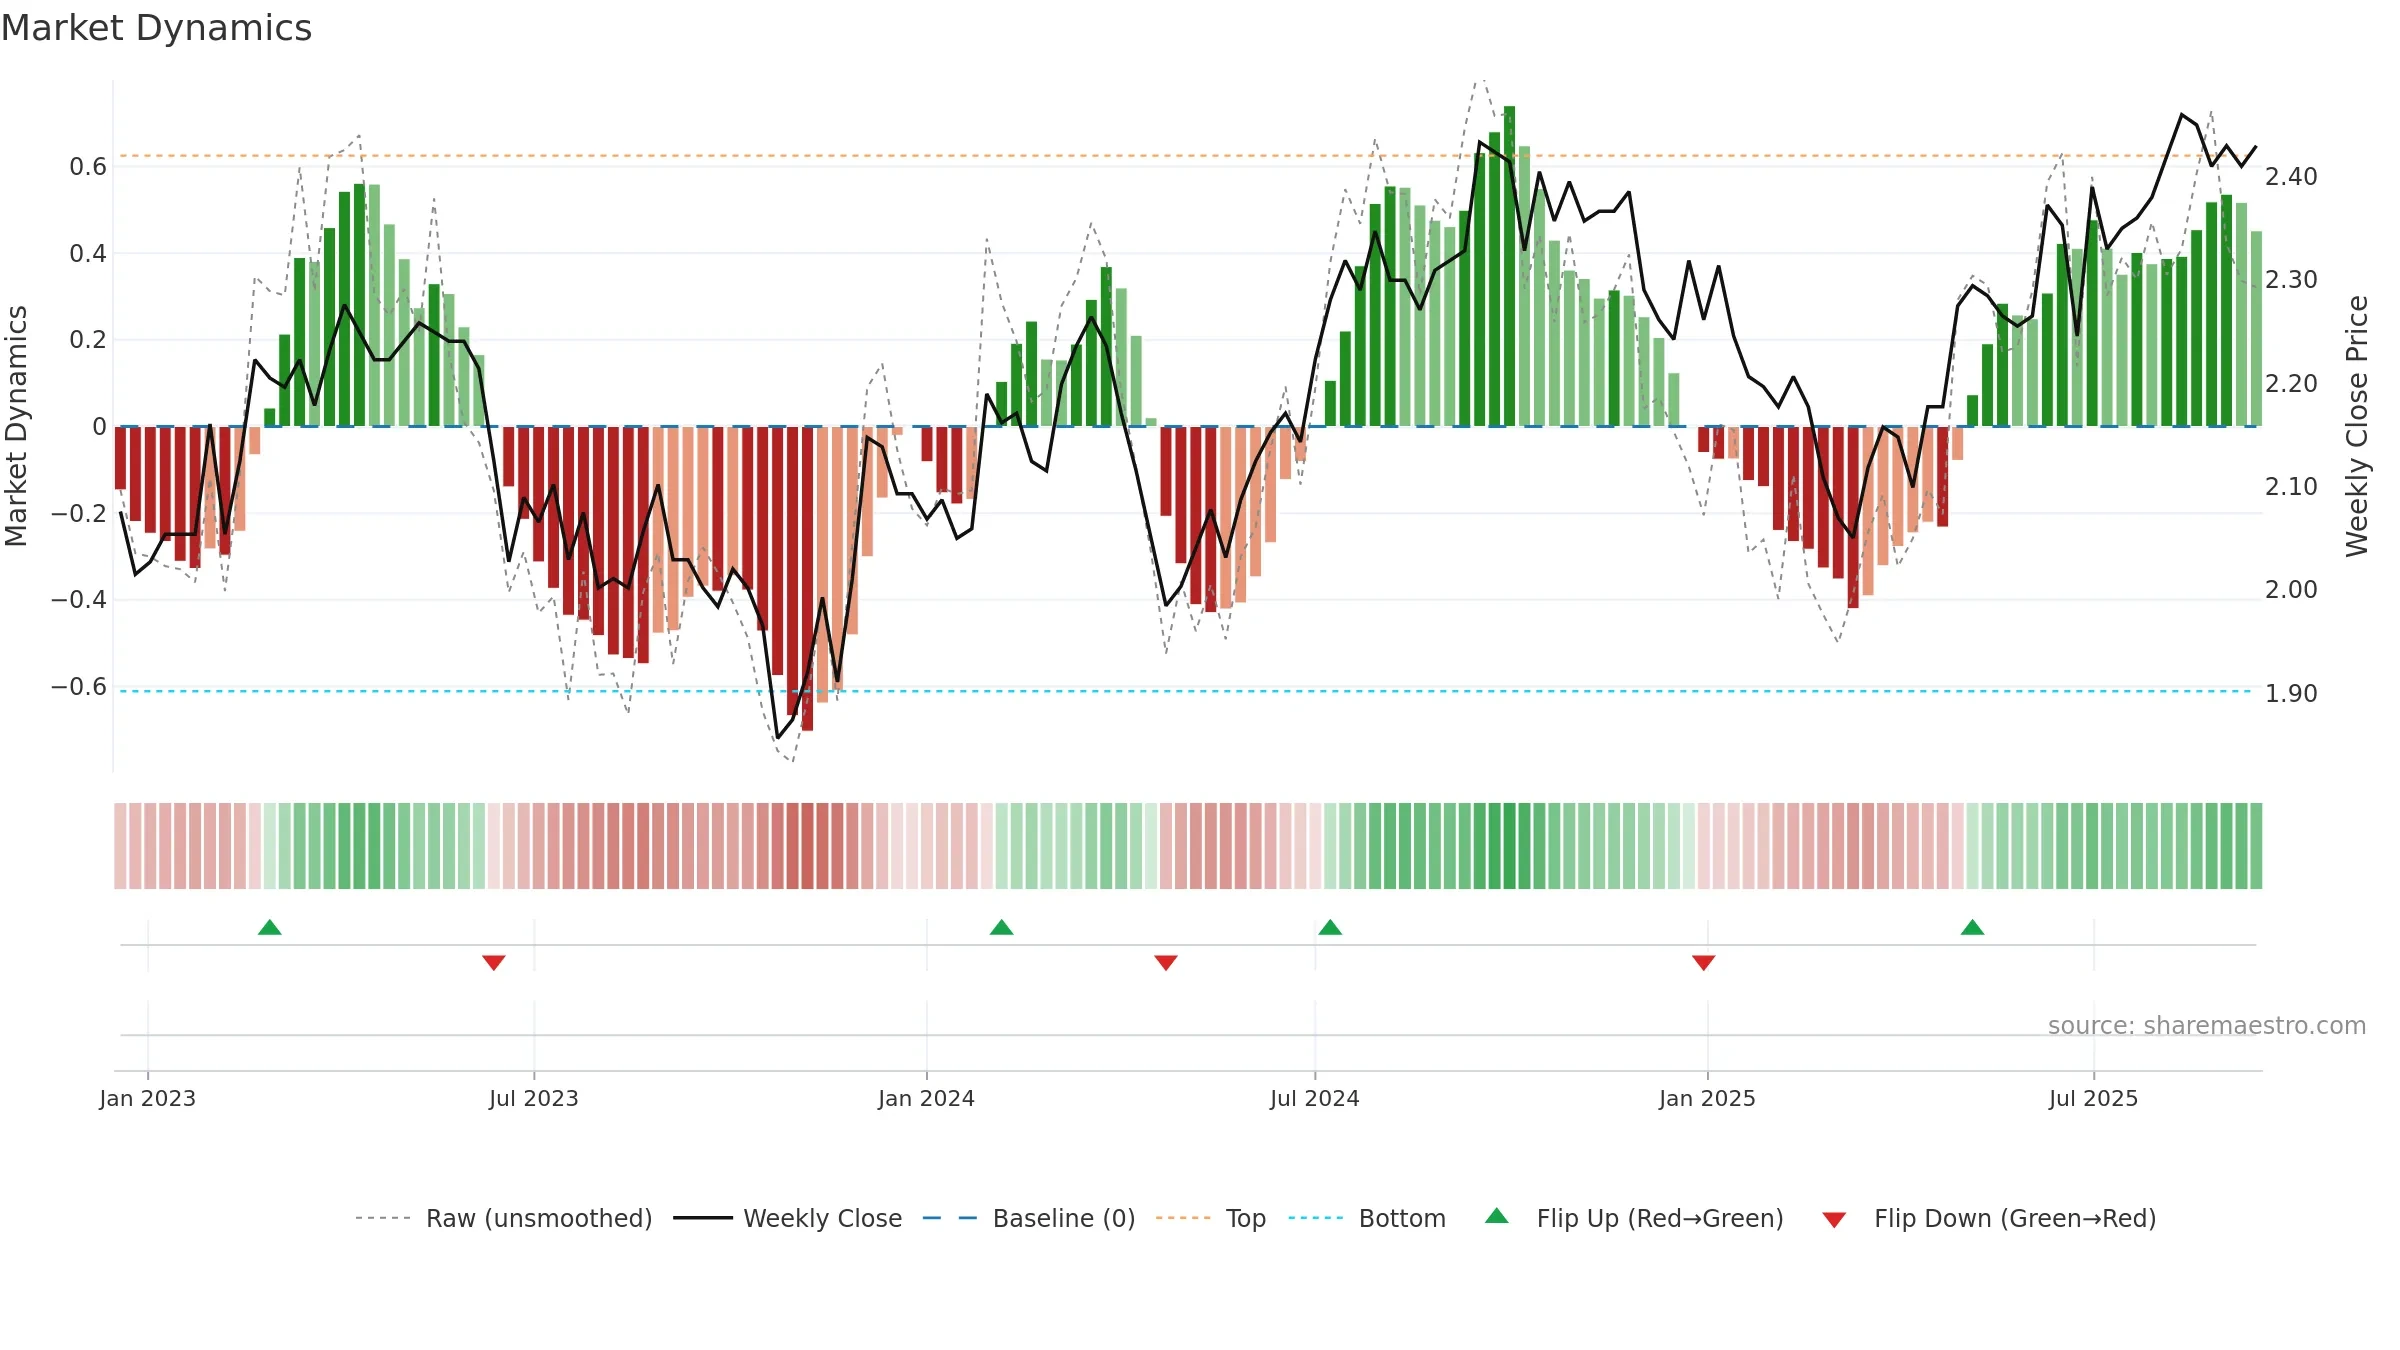Click the Flip Up marker shortly after Jan 2024
Viewport: 2400px width, 1350px height.
[x=1001, y=927]
